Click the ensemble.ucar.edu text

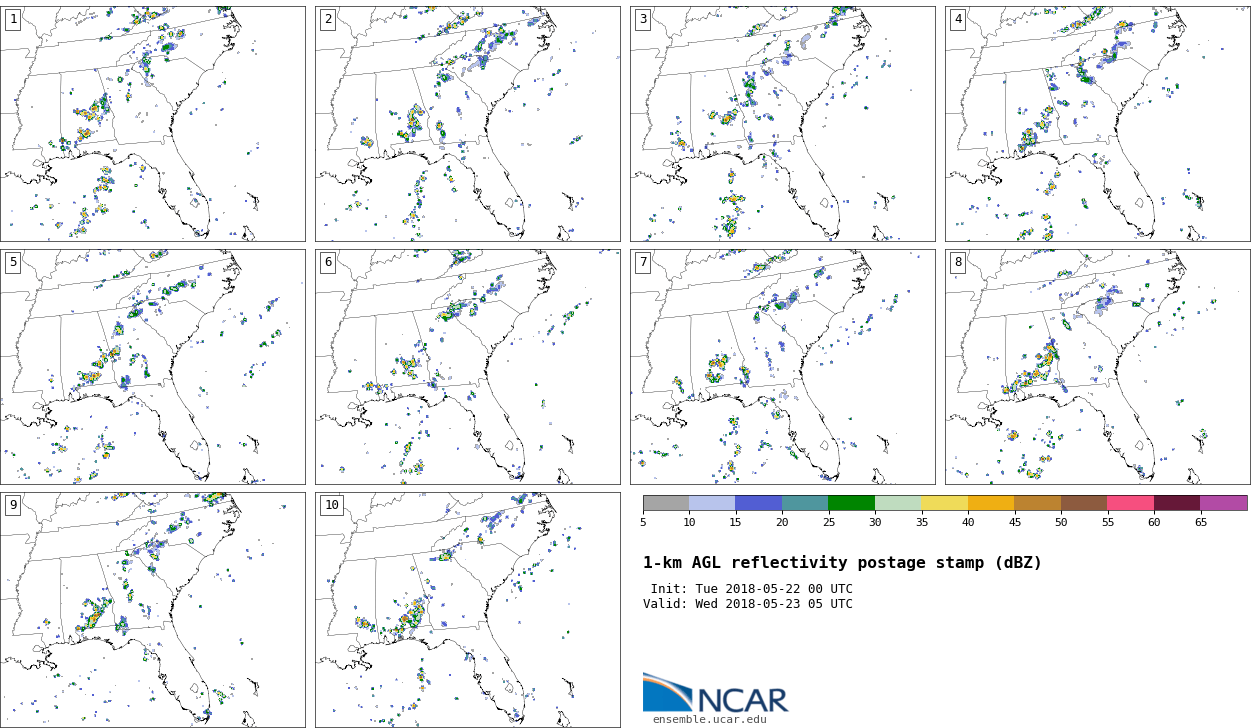[710, 719]
